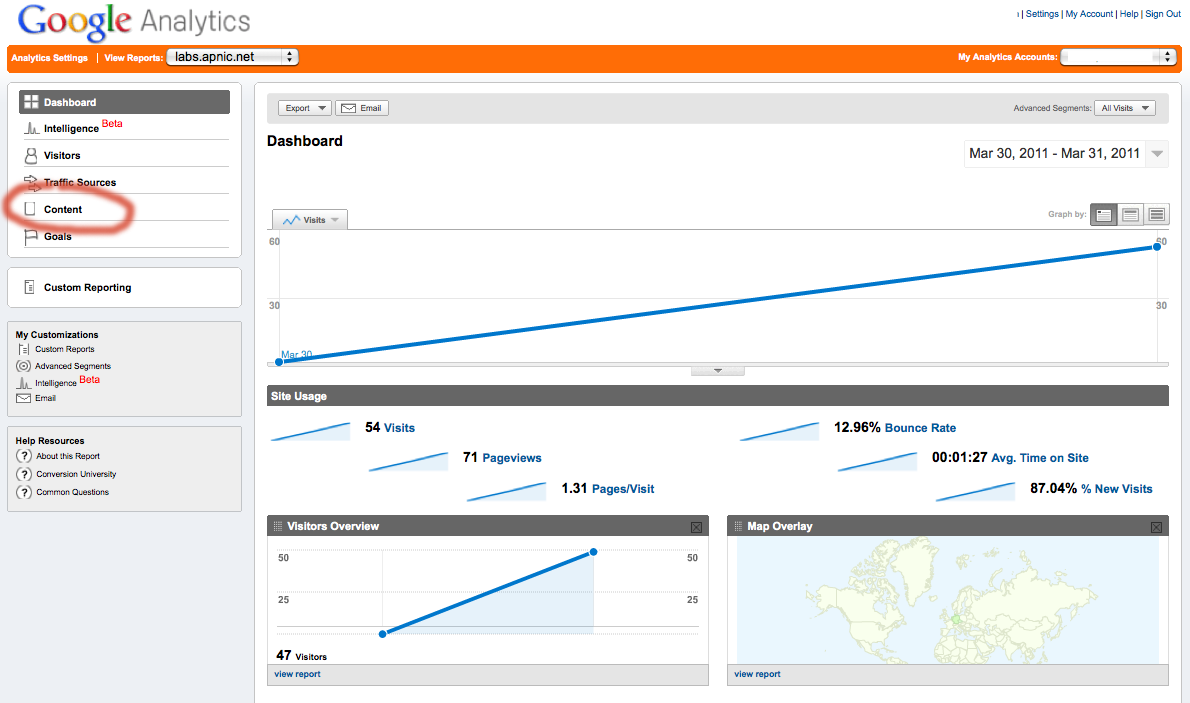Viewport: 1190px width, 703px height.
Task: Click the Content page icon
Action: pos(30,209)
